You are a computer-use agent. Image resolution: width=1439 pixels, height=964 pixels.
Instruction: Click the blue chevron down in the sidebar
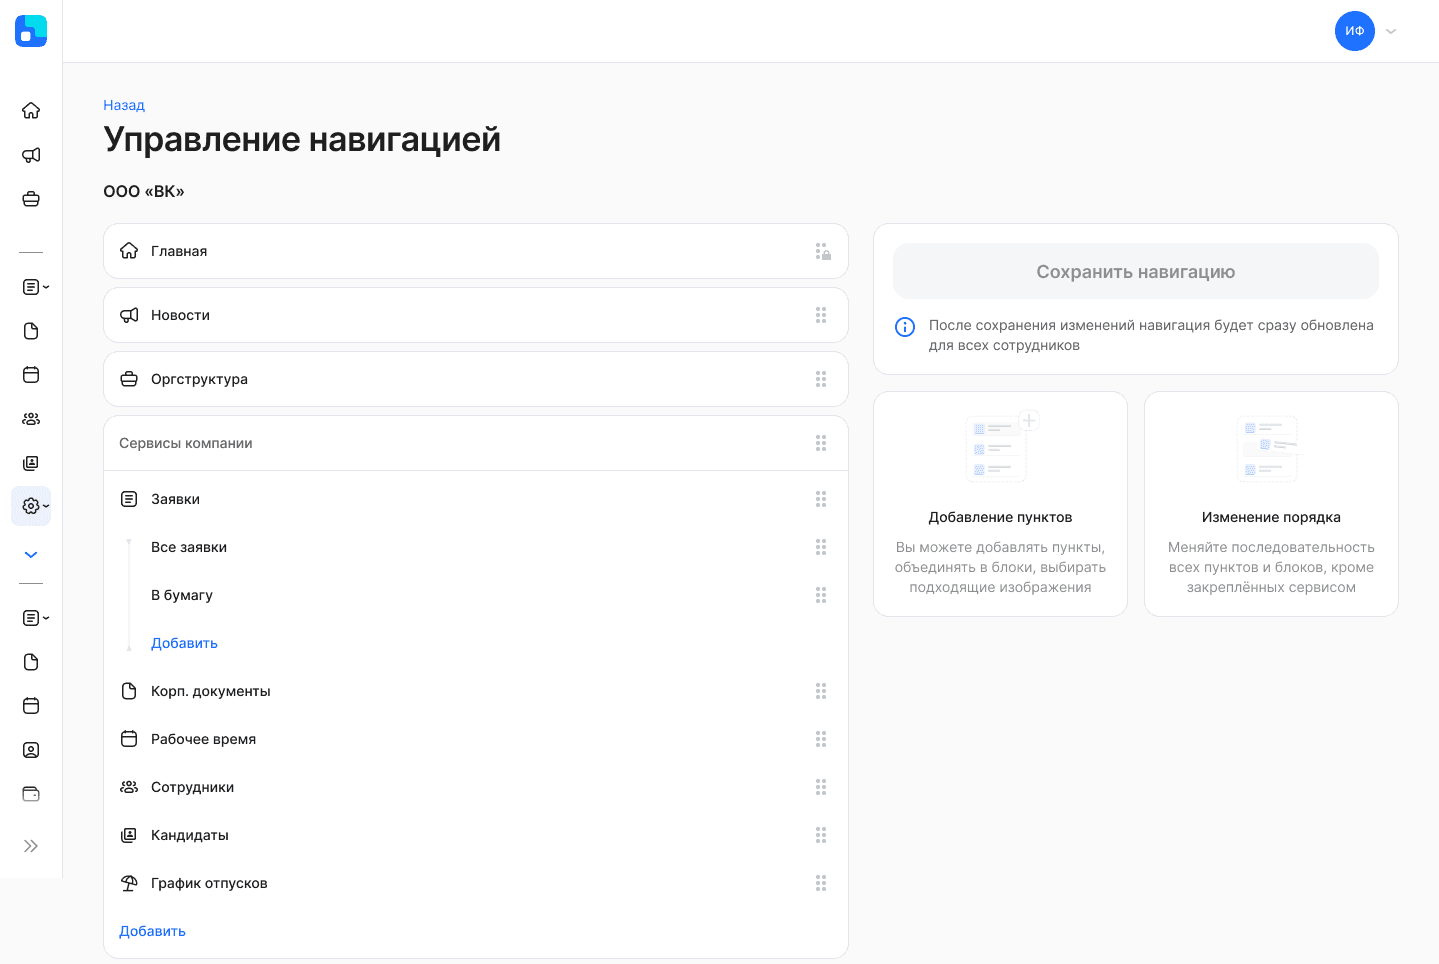31,555
